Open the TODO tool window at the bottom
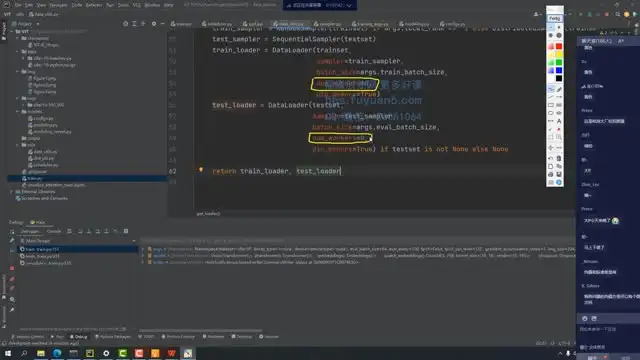This screenshot has width=640, height=360. tap(146, 337)
